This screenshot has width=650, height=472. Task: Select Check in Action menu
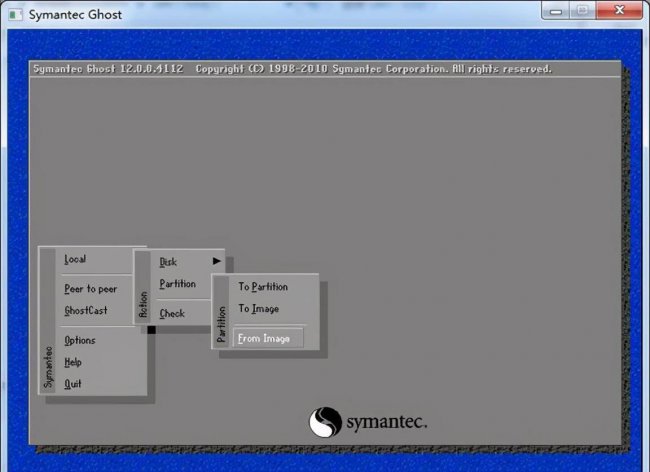172,314
